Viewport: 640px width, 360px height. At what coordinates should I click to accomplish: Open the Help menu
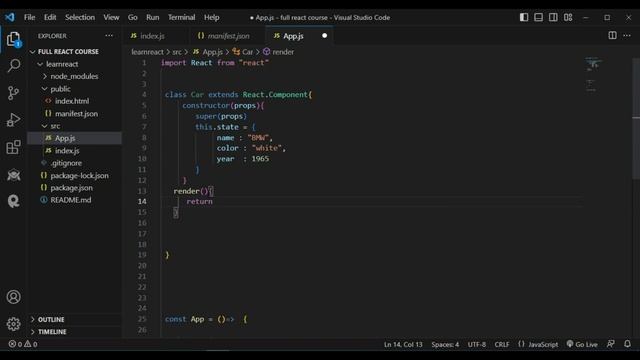211,17
